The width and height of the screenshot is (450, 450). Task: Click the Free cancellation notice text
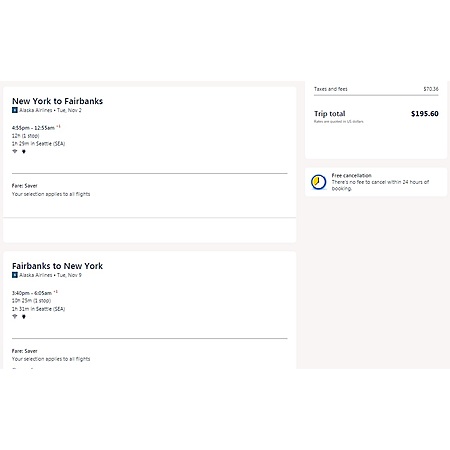[x=380, y=182]
